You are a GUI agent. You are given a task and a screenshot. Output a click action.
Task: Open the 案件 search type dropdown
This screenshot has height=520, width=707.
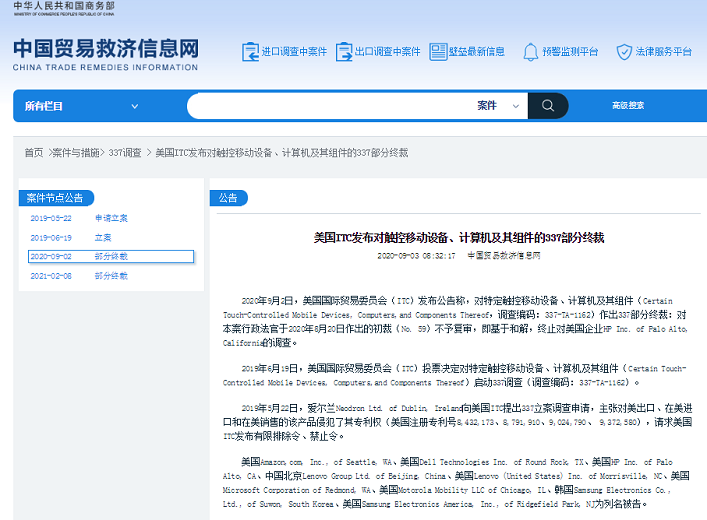coord(498,106)
